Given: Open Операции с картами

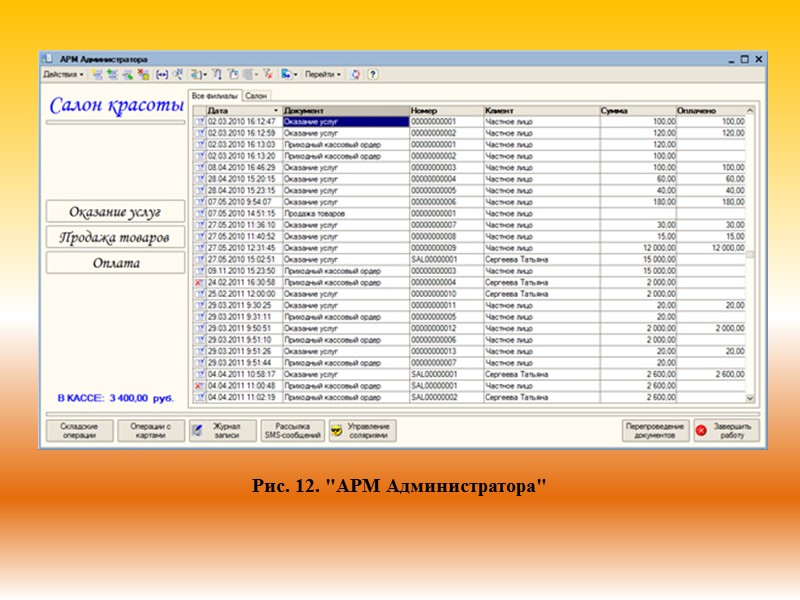Looking at the screenshot, I should point(151,431).
